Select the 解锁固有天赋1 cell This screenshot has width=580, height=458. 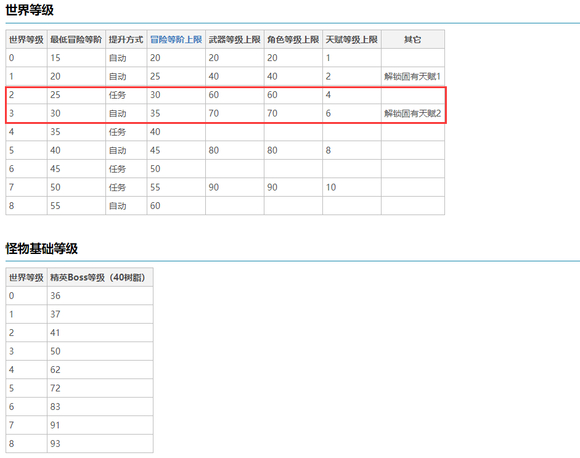point(413,77)
